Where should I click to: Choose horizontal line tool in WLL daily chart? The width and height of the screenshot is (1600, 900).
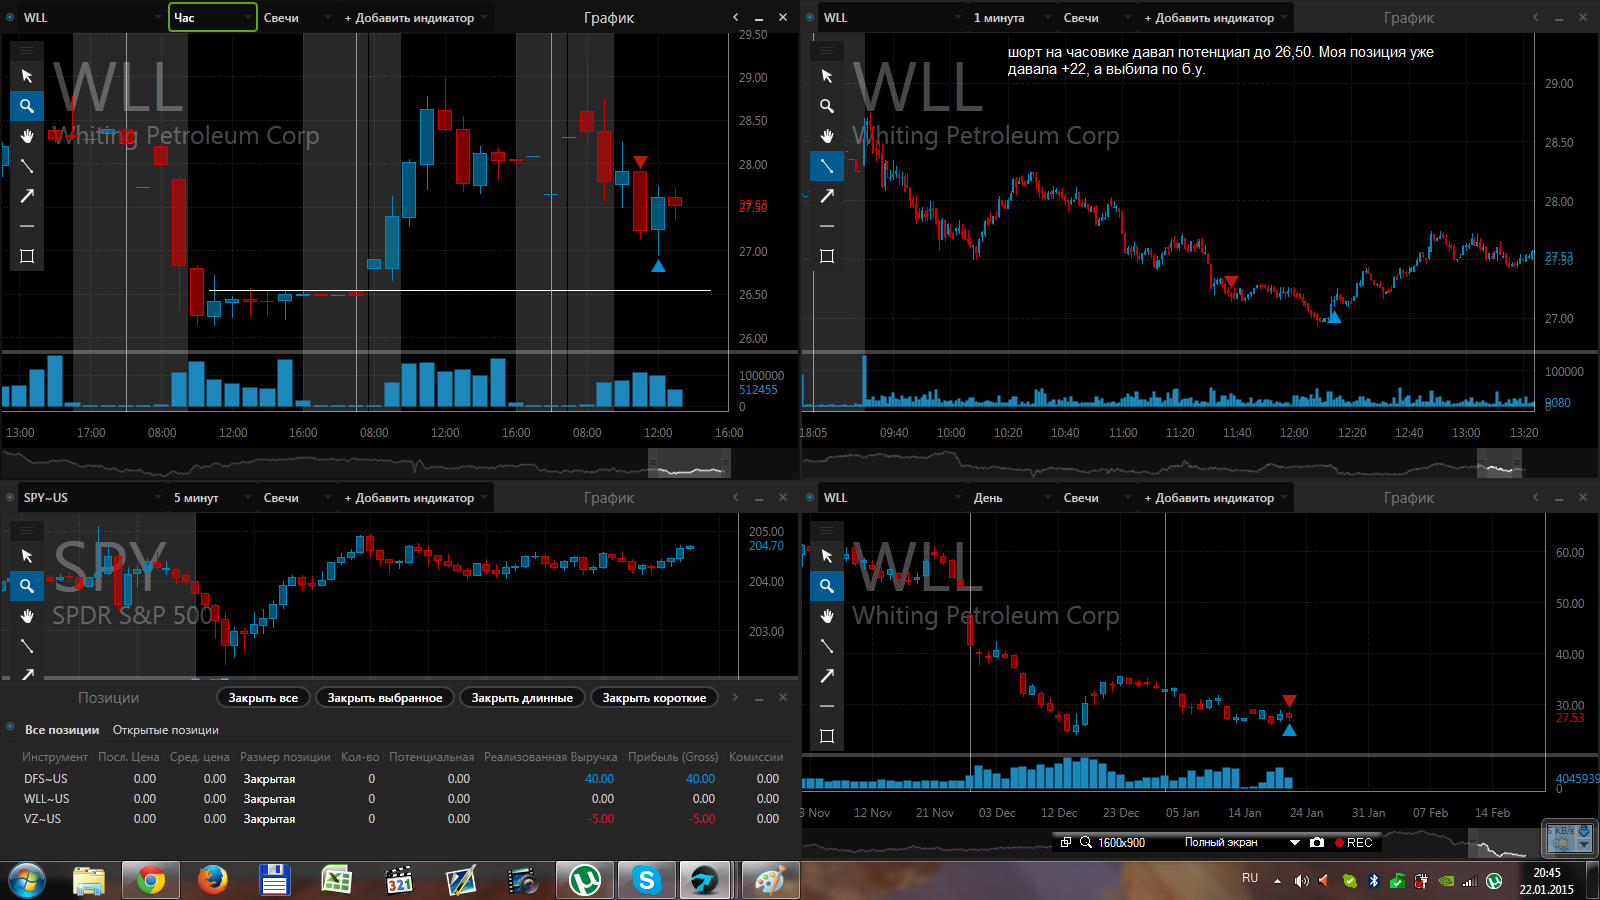[x=827, y=706]
